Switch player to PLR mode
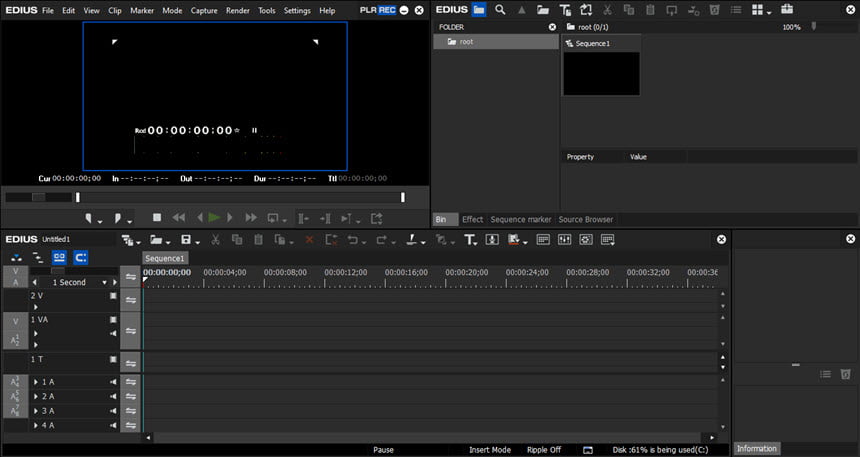 [x=368, y=10]
